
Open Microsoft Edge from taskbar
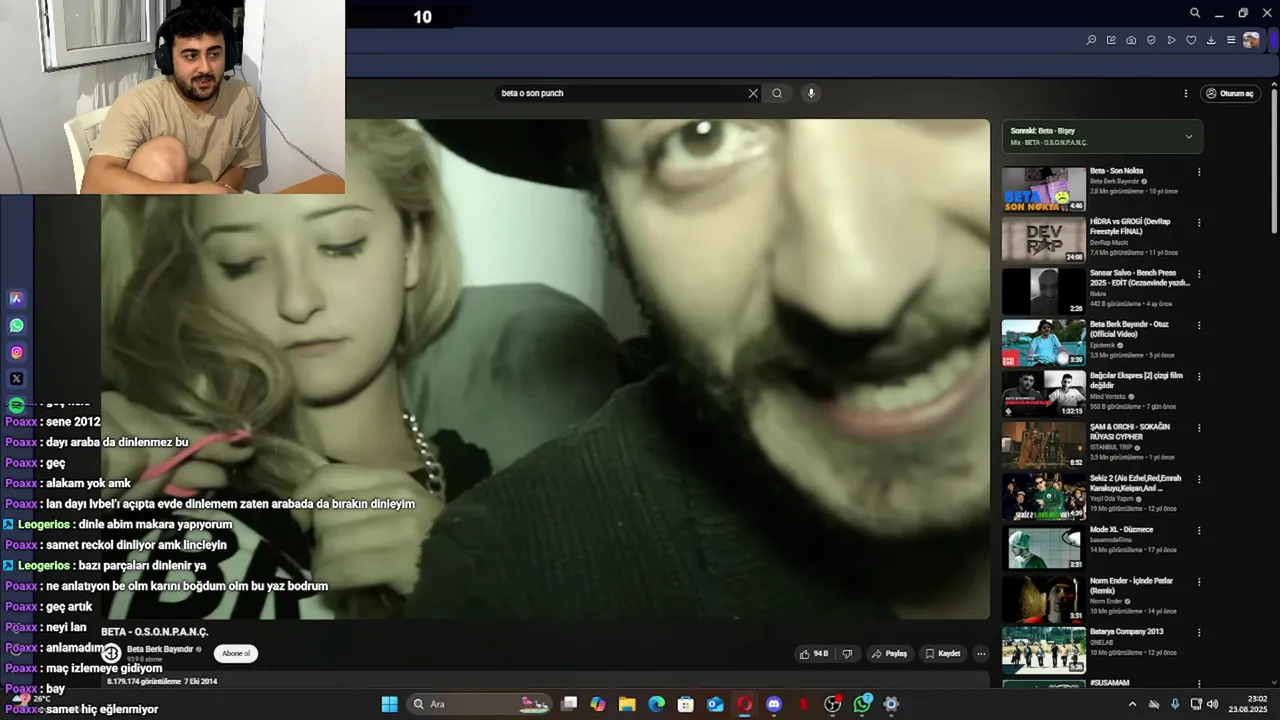tap(656, 704)
